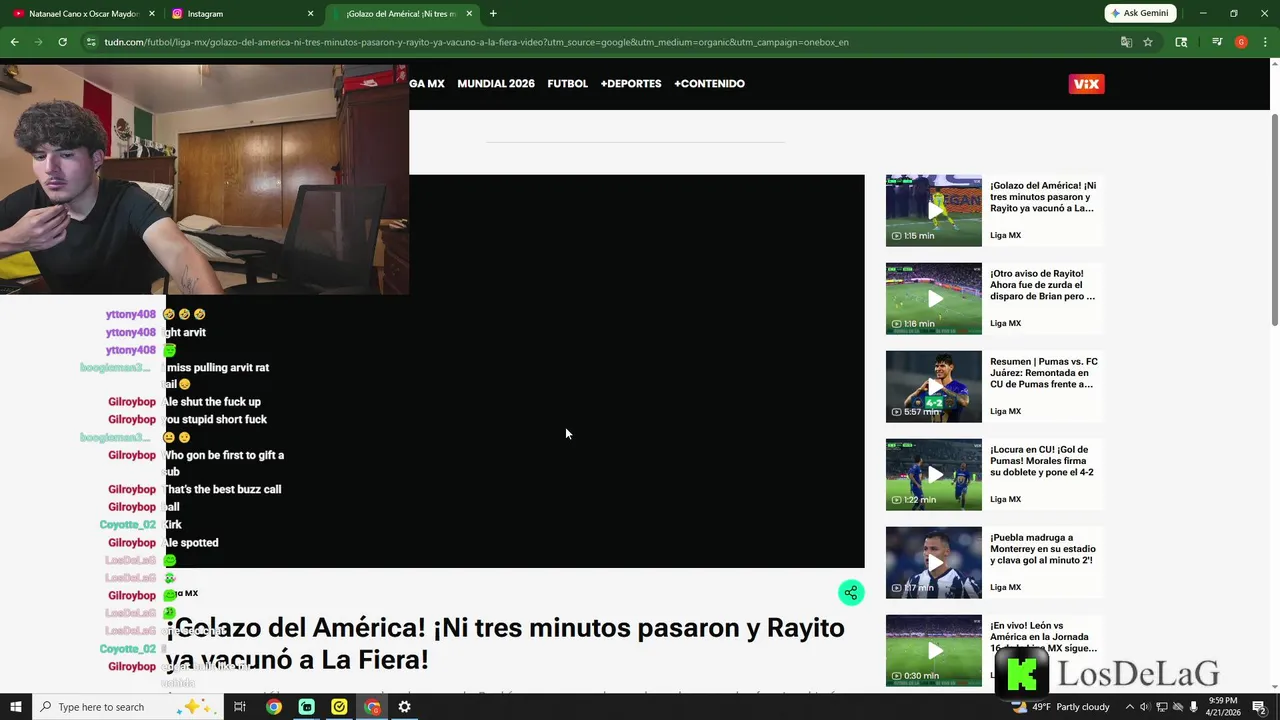Translate this page with Google Translate icon

click(x=1126, y=42)
